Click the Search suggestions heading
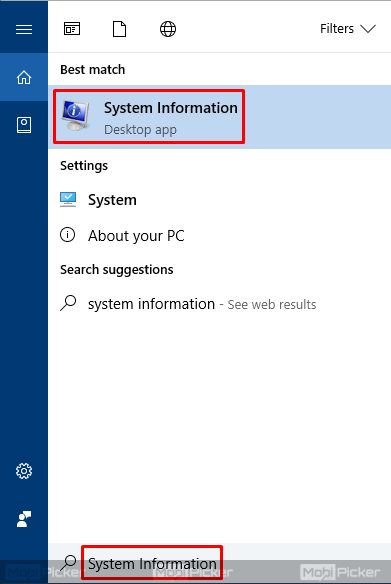The width and height of the screenshot is (391, 584). 117,270
